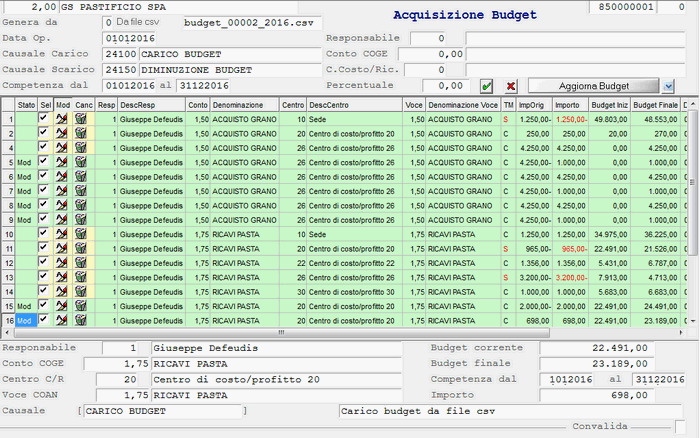The height and width of the screenshot is (438, 700).
Task: Click the Canc delete icon in row 12
Action: (81, 263)
